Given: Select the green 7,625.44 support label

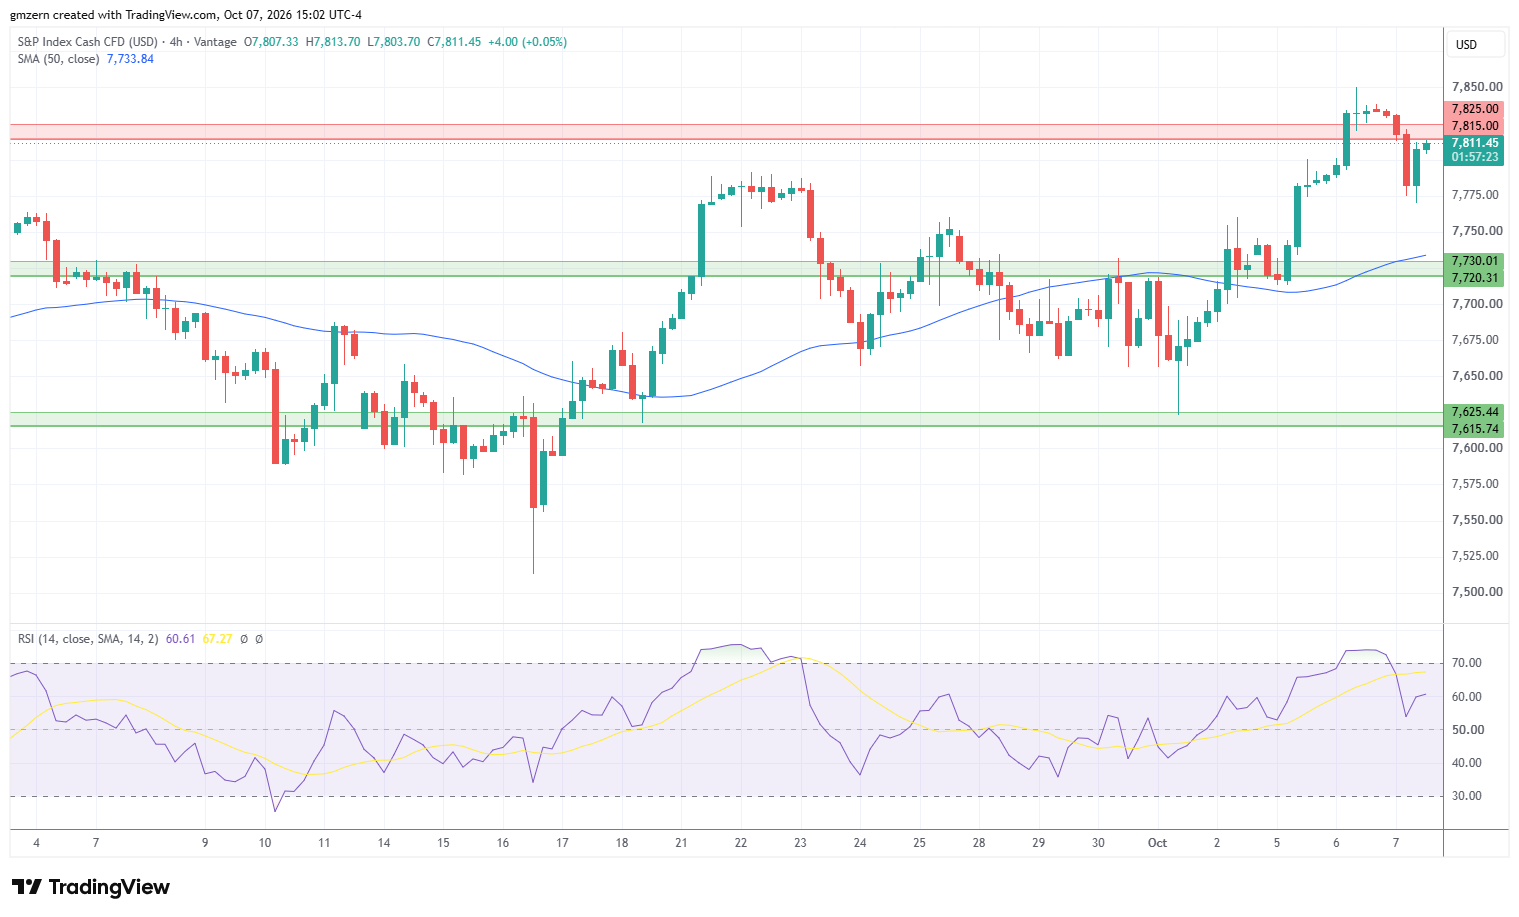Looking at the screenshot, I should tap(1474, 412).
